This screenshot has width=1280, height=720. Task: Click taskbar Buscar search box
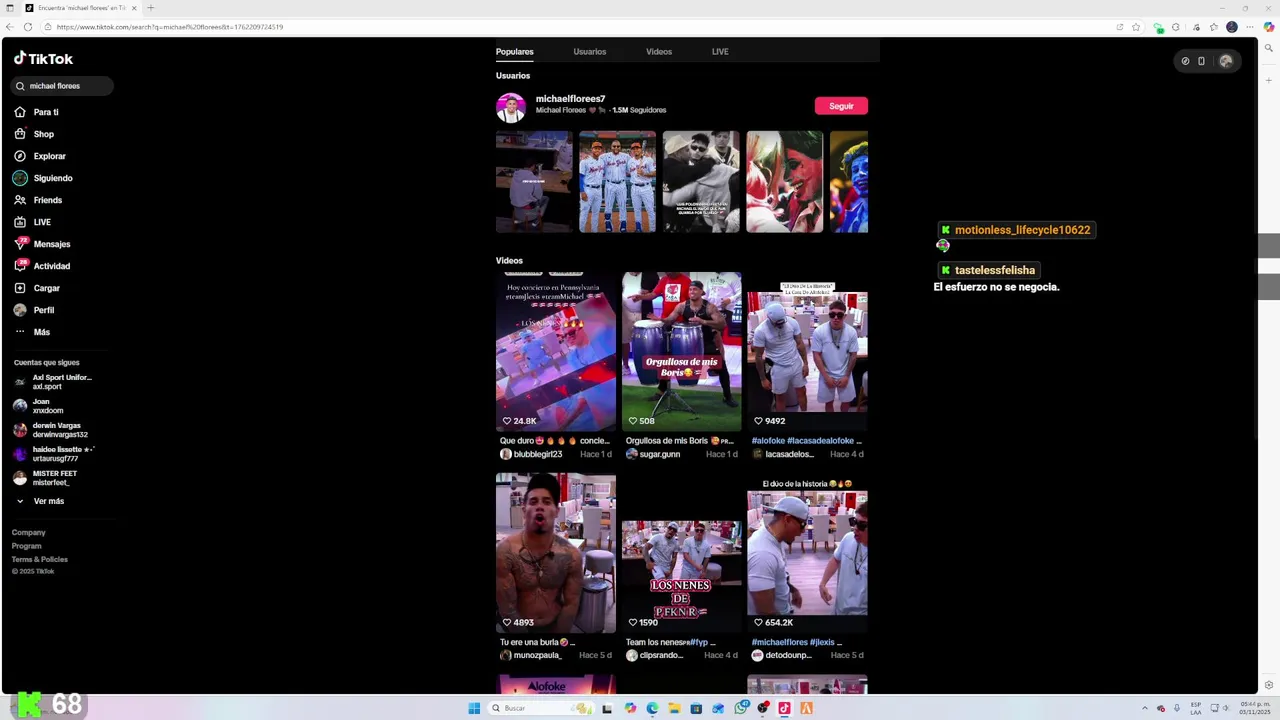540,708
